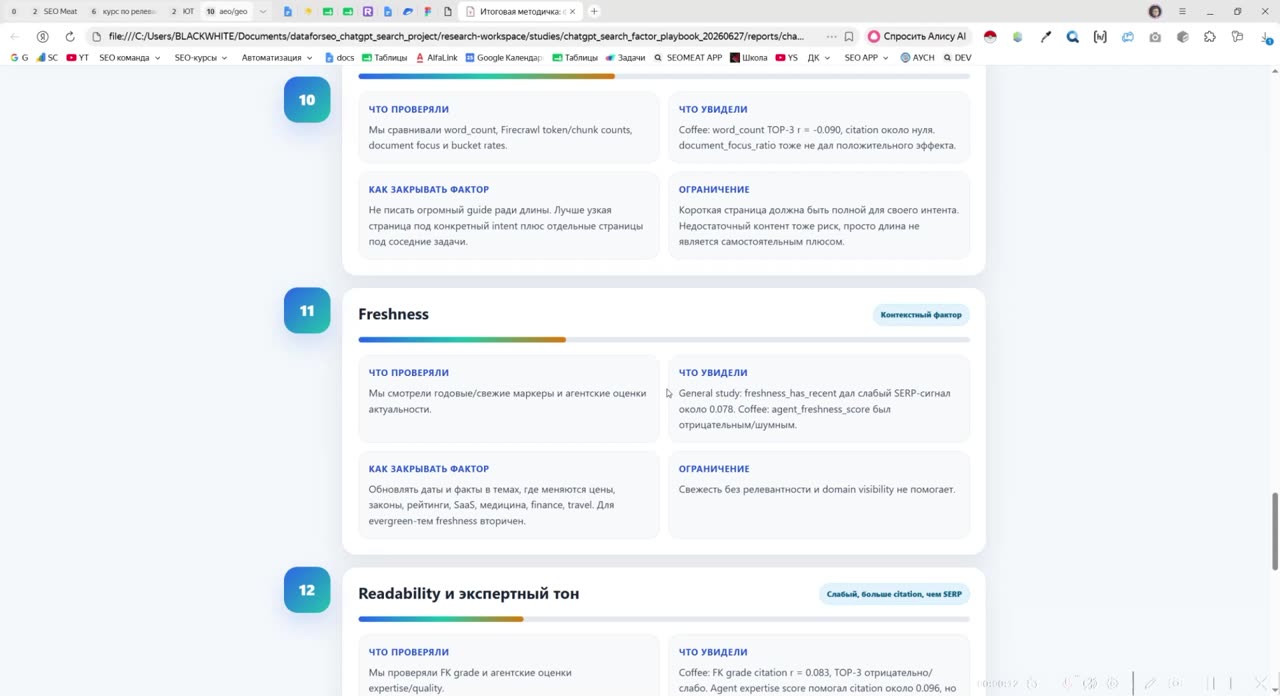The image size is (1280, 696).
Task: Click the recorder pencil draw icon
Action: 1150,684
